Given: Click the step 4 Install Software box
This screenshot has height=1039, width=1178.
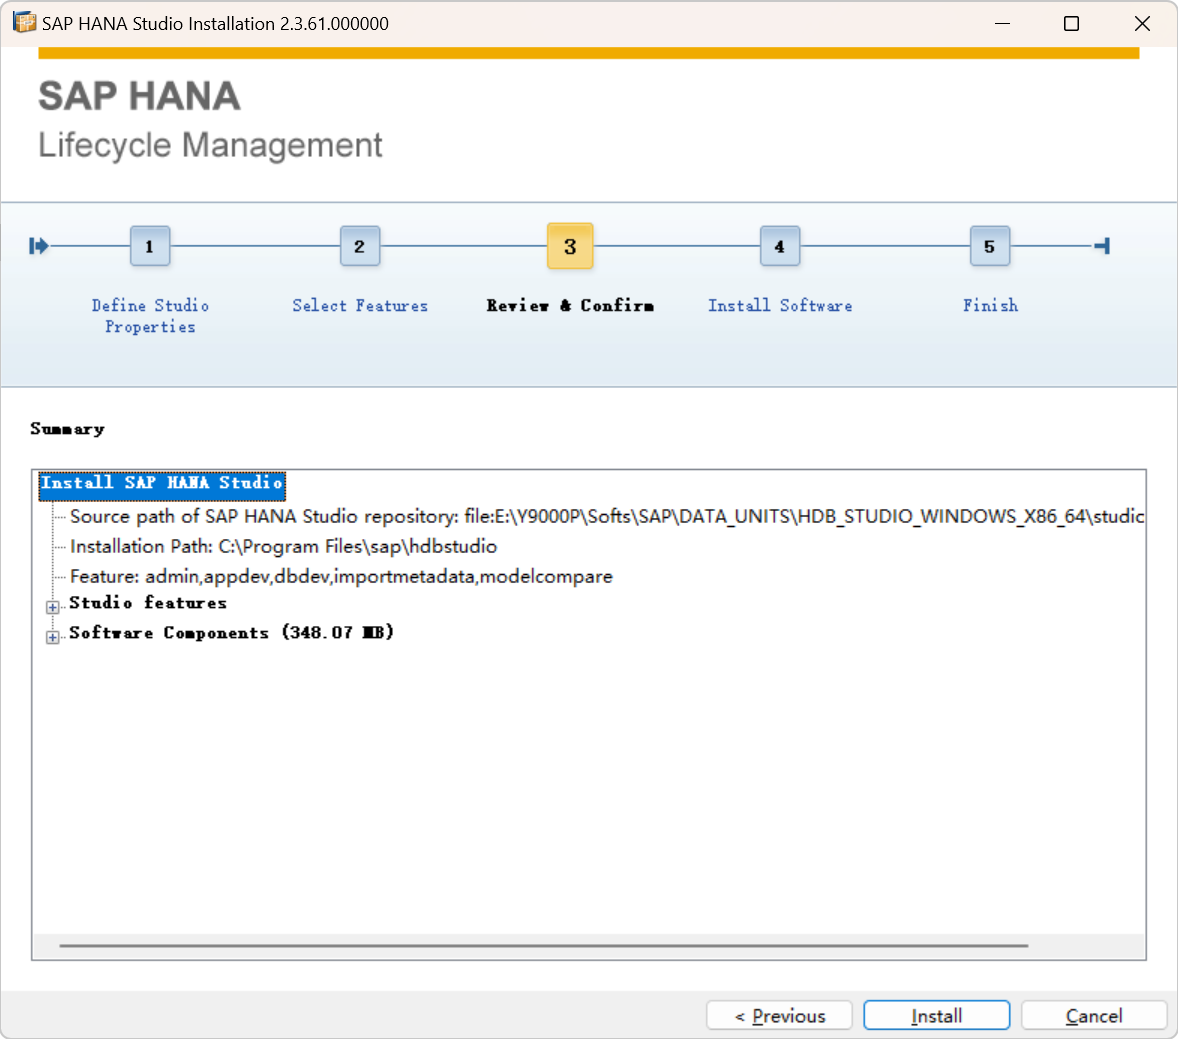Looking at the screenshot, I should pos(780,246).
